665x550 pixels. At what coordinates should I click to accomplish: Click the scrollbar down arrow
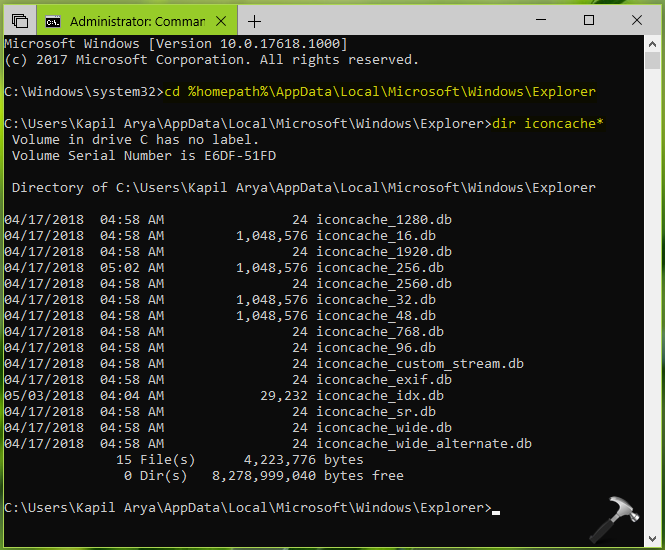pos(653,537)
